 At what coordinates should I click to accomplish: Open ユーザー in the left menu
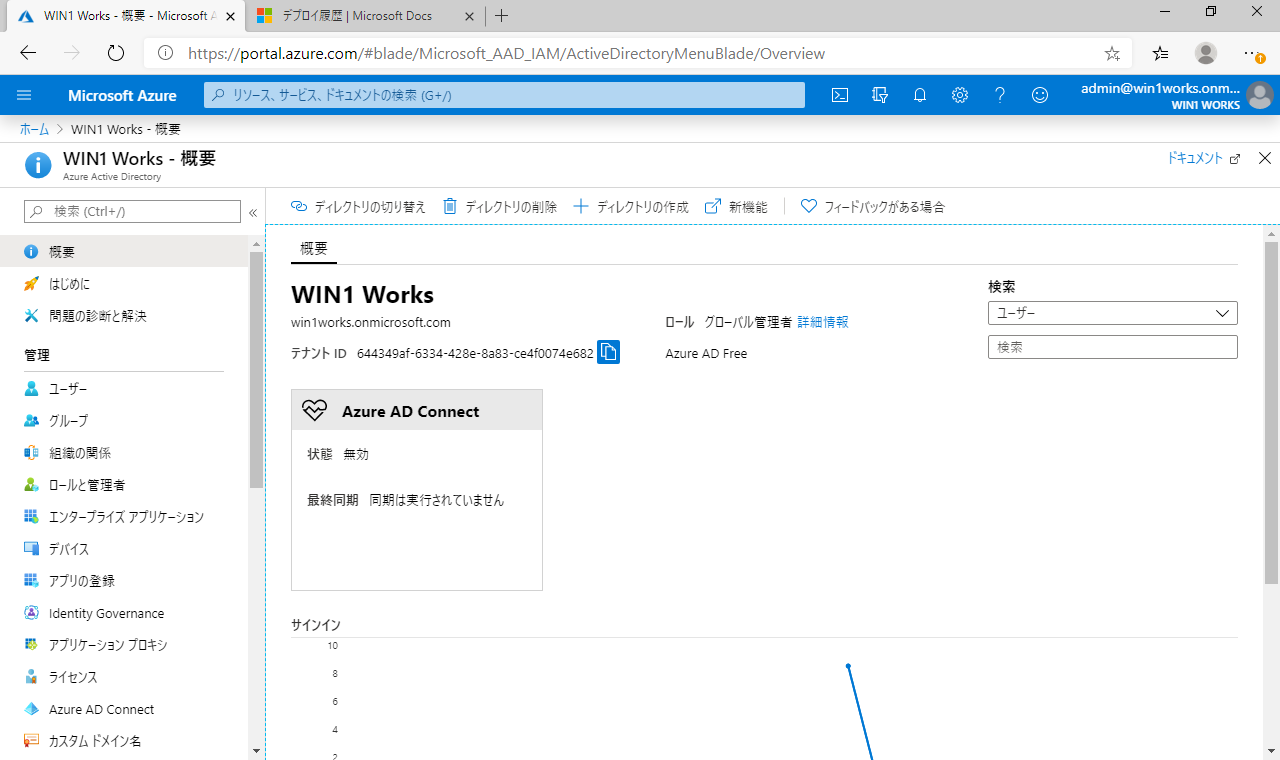pyautogui.click(x=124, y=389)
